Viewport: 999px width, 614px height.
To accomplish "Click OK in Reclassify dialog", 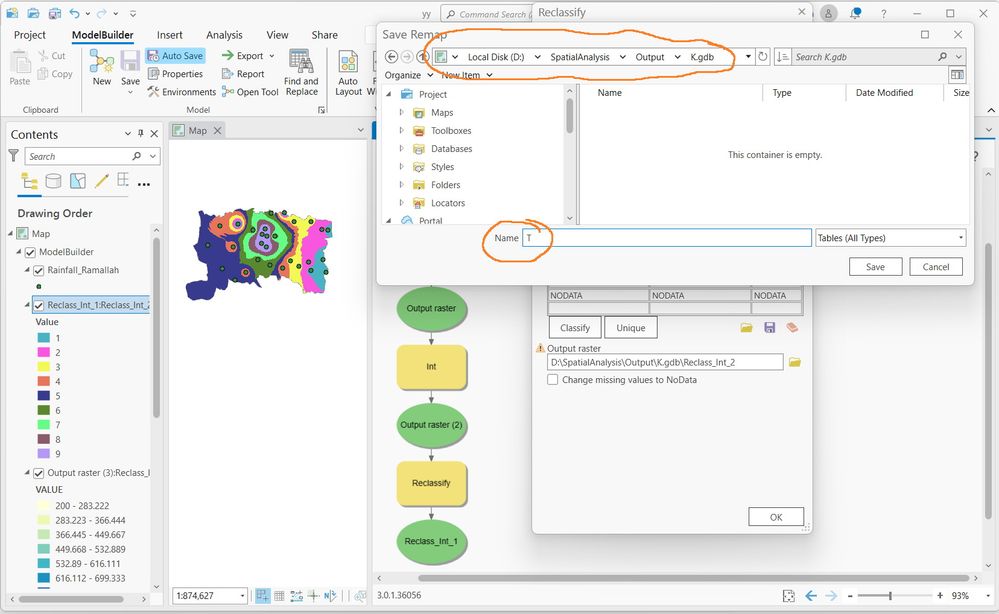I will click(x=776, y=517).
